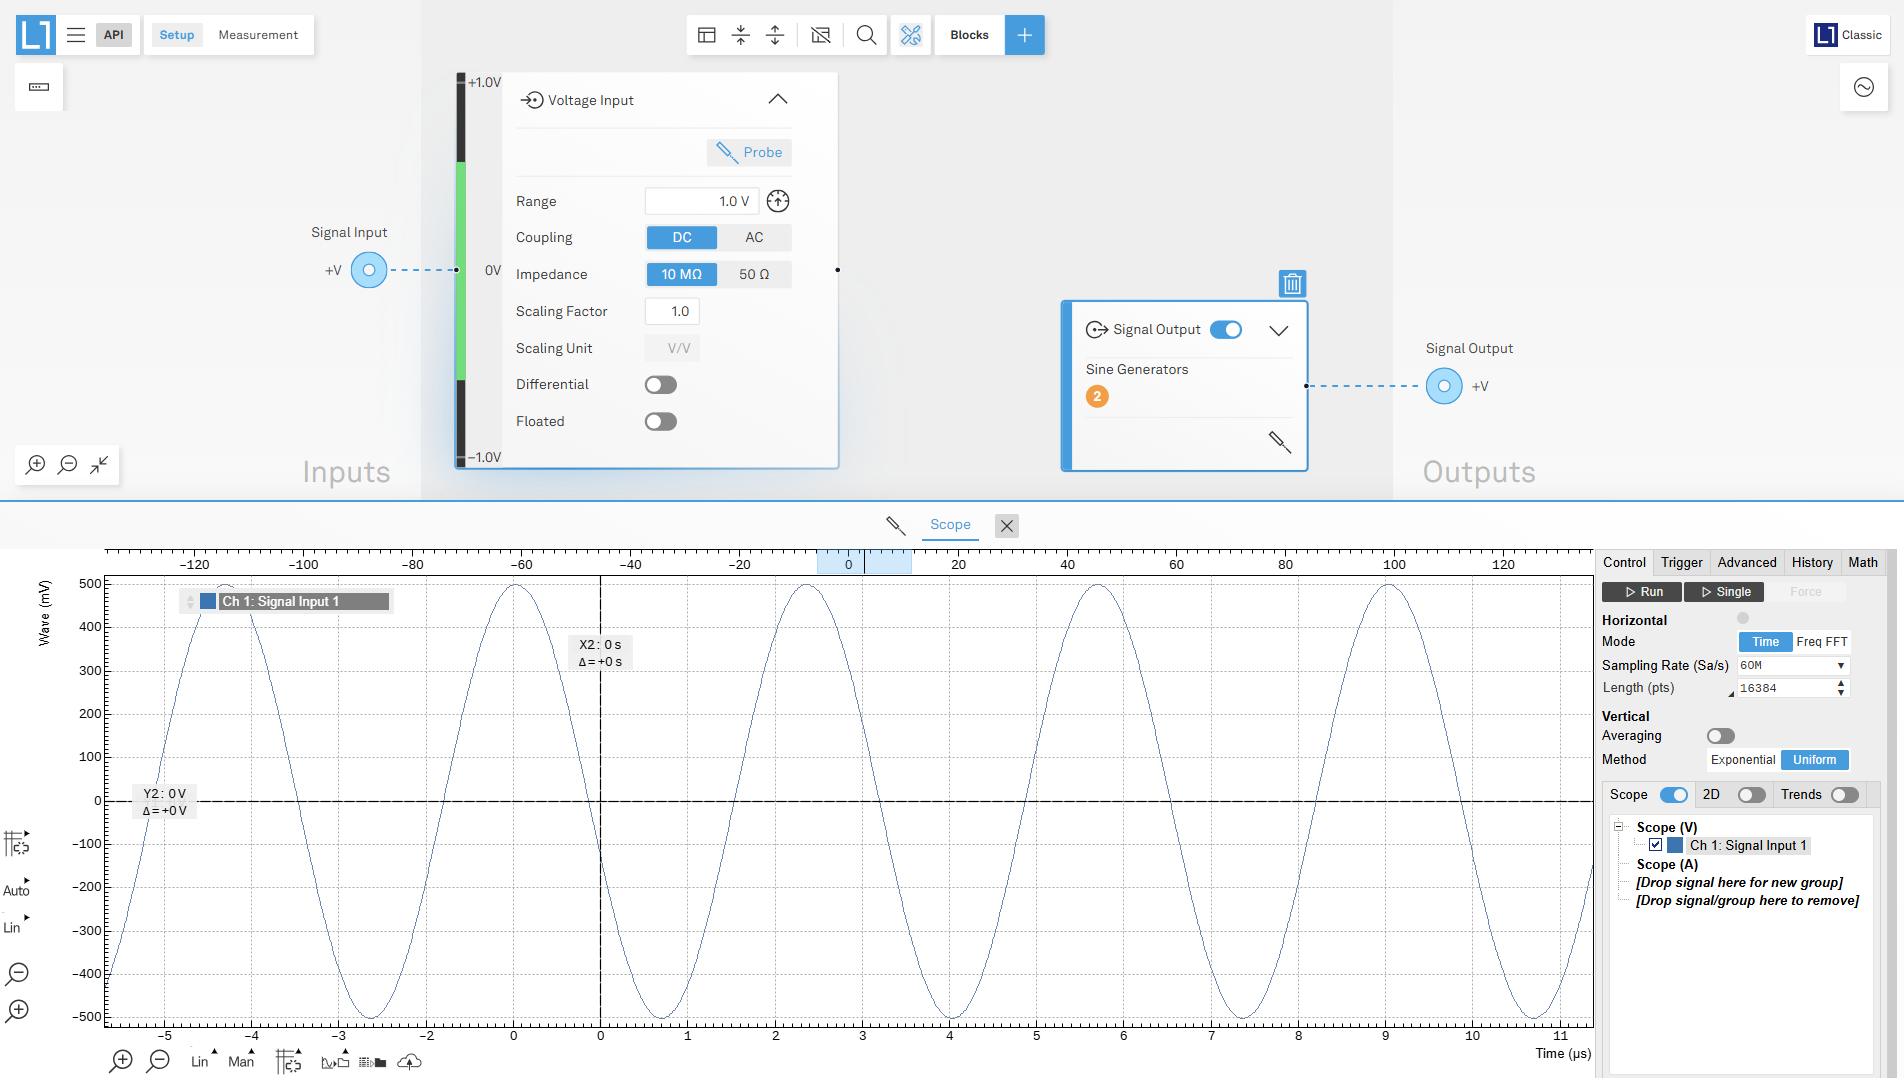Viewport: 1904px width, 1078px height.
Task: Click the expand-vertical arrows toolbar icon
Action: (x=775, y=35)
